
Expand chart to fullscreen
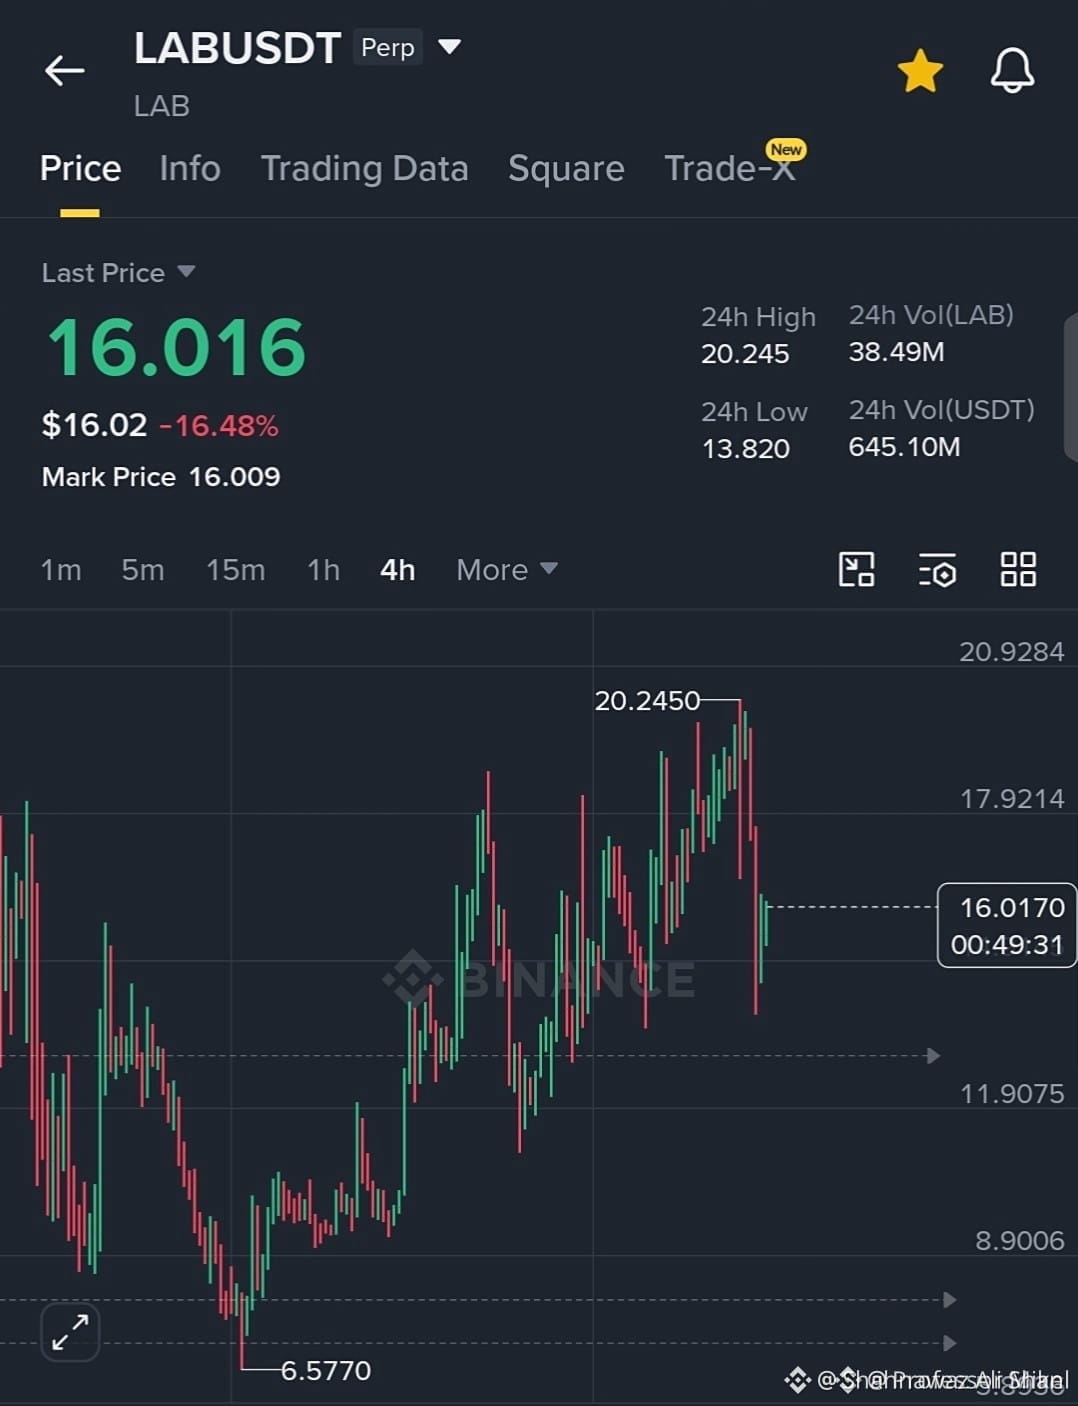pyautogui.click(x=70, y=1332)
